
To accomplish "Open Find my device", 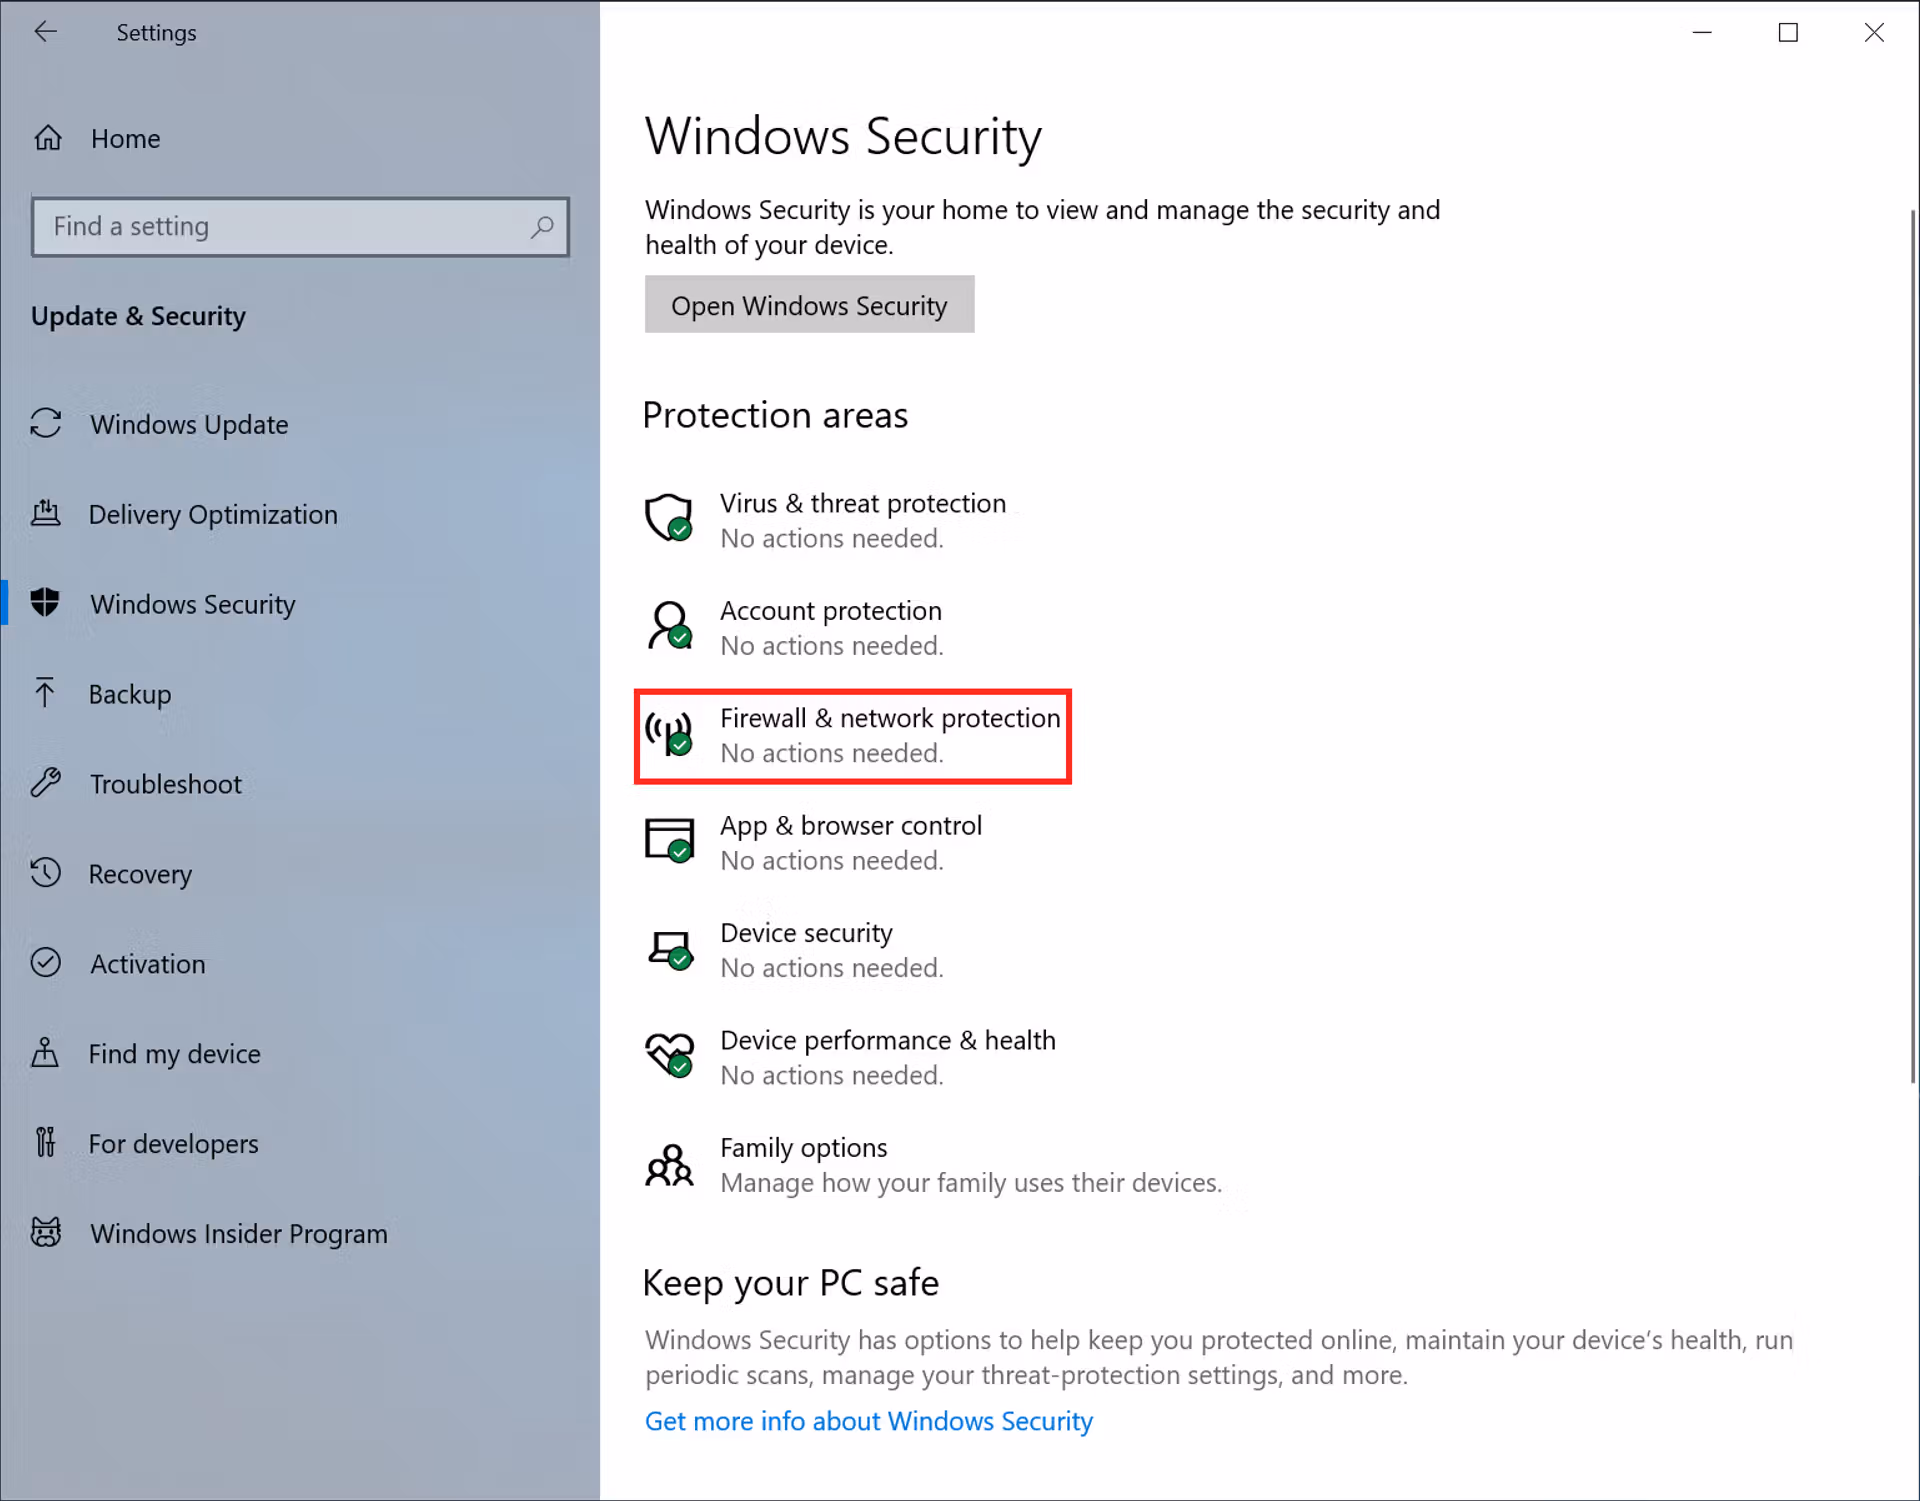I will pyautogui.click(x=173, y=1053).
